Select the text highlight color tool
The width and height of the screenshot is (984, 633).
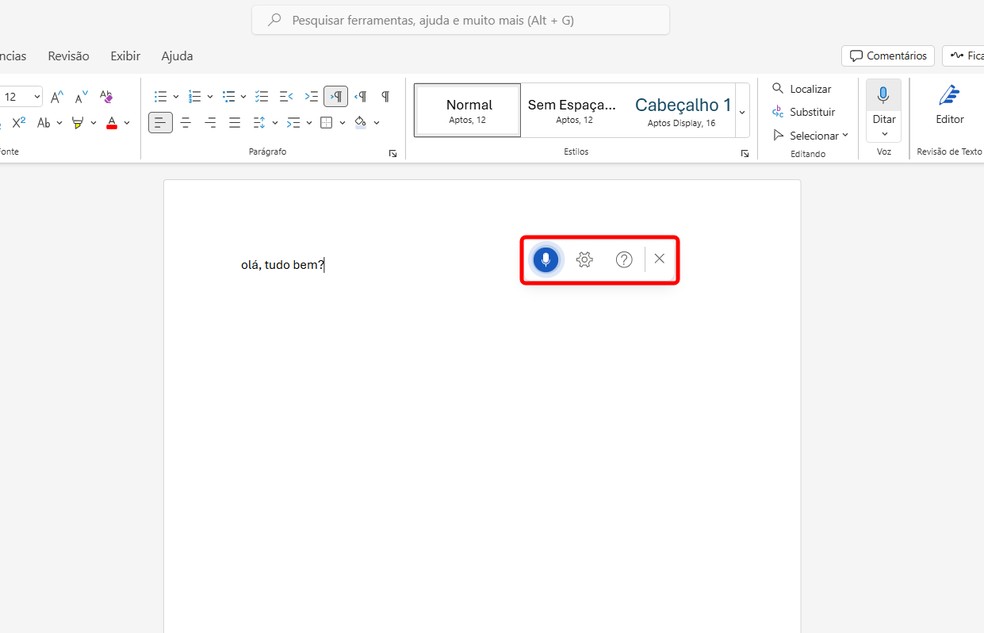pos(78,122)
